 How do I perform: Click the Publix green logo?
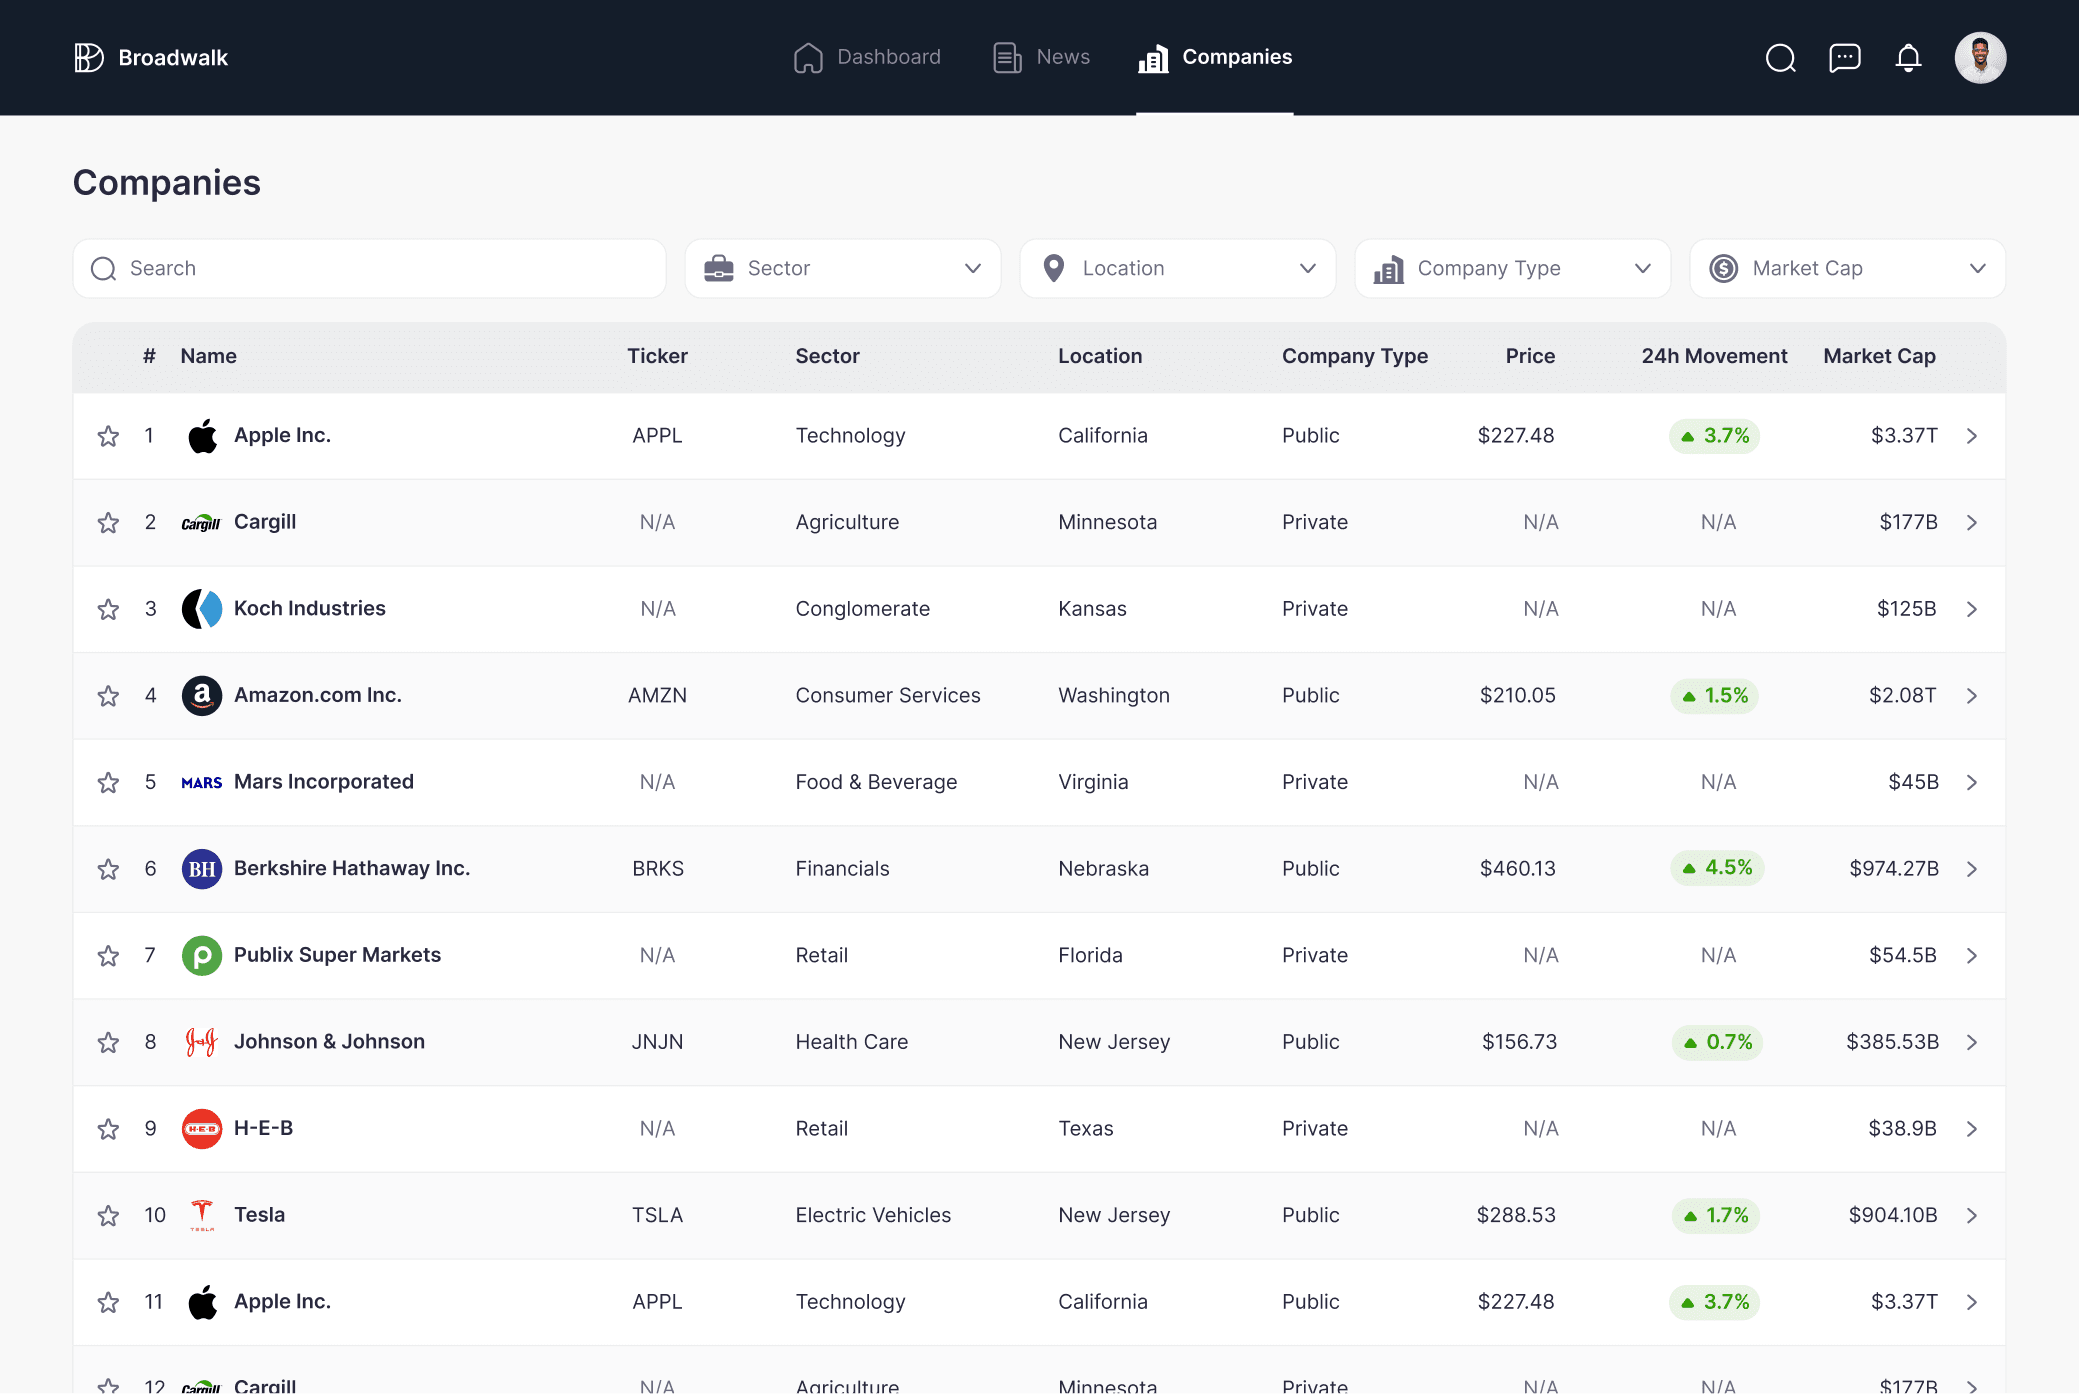(202, 956)
